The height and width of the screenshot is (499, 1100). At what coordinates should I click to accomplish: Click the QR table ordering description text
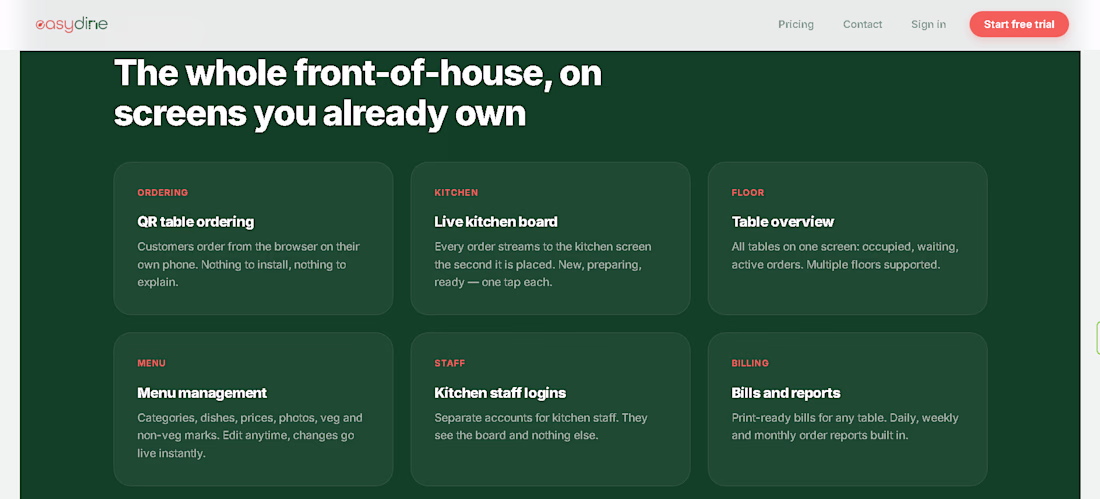click(248, 265)
